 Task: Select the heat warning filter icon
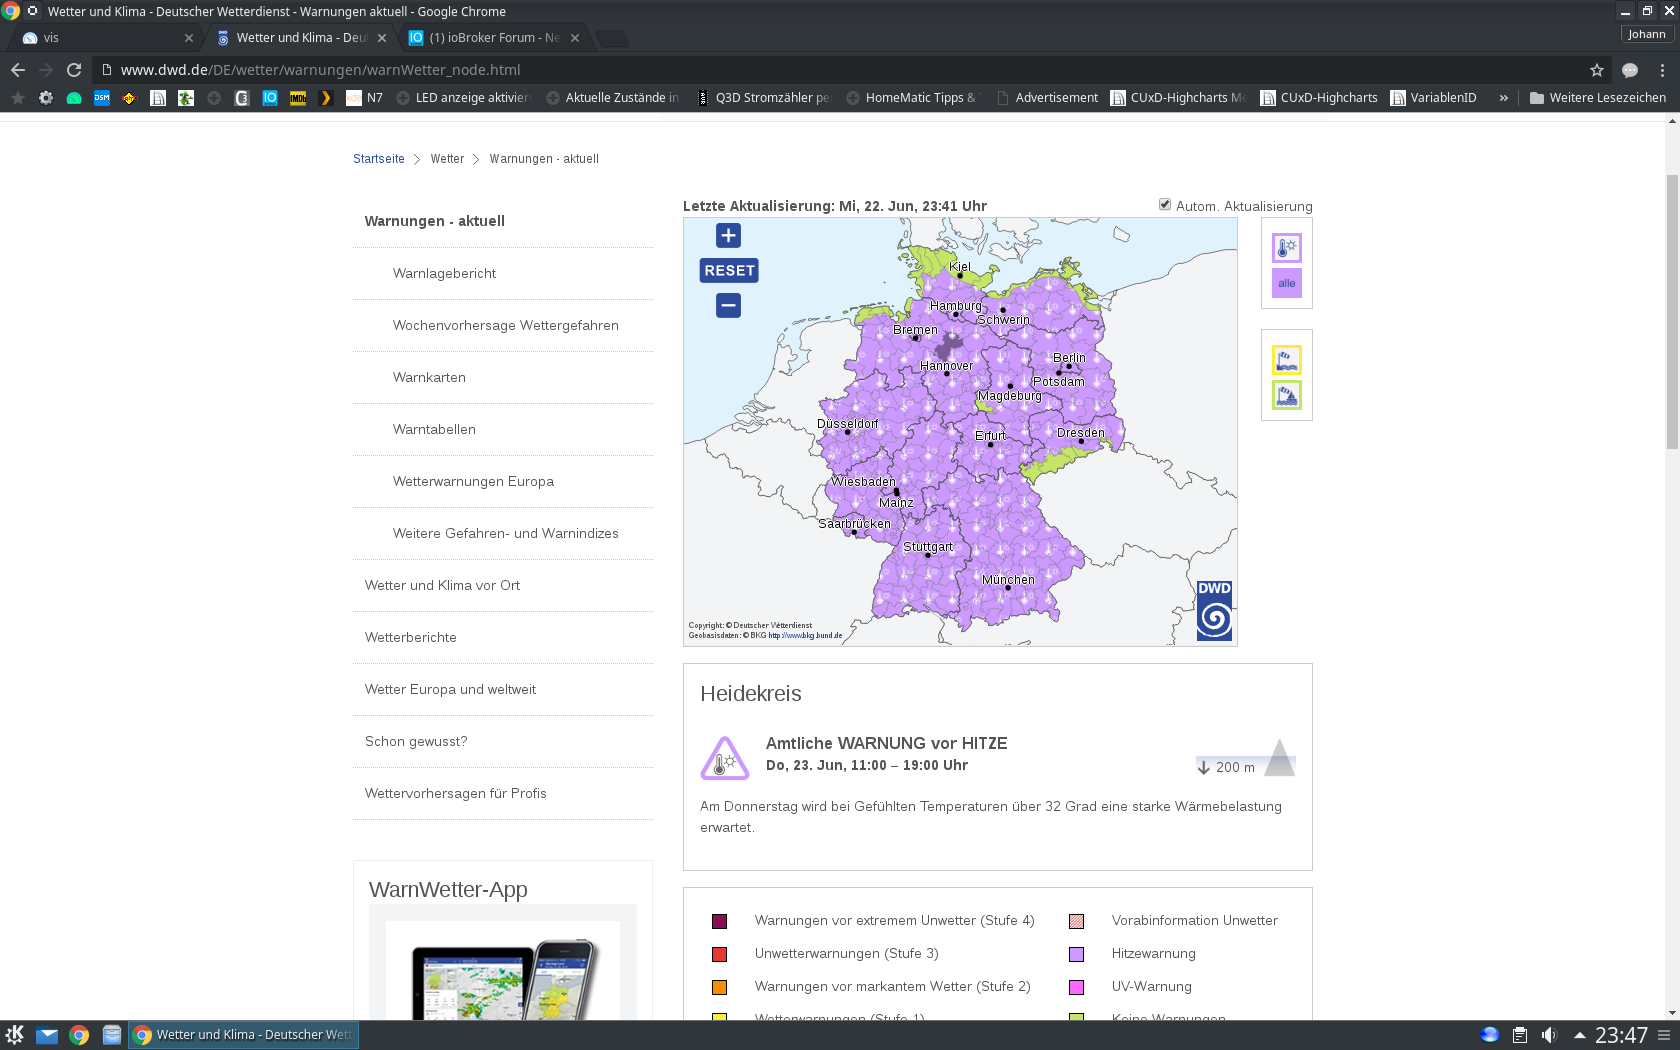coord(1286,247)
